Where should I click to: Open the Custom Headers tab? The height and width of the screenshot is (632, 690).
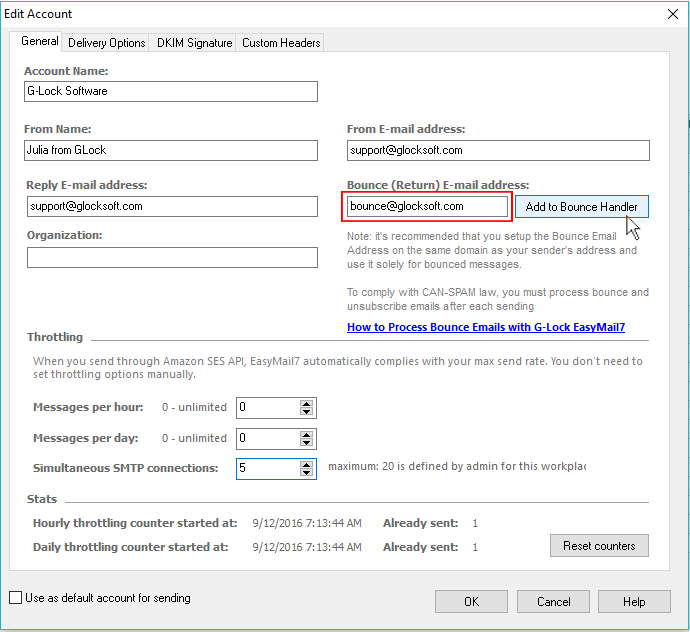281,43
